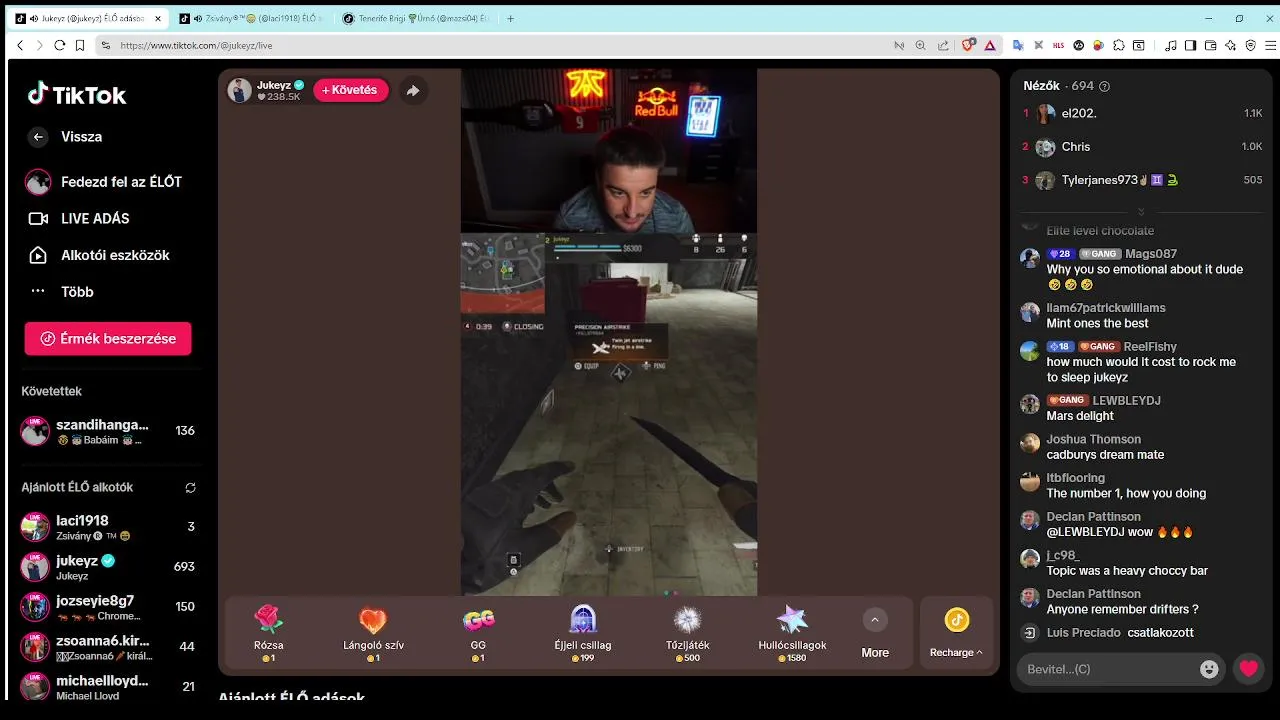Open Brave Leo AI sparkle icon
The width and height of the screenshot is (1280, 720).
[x=1231, y=45]
